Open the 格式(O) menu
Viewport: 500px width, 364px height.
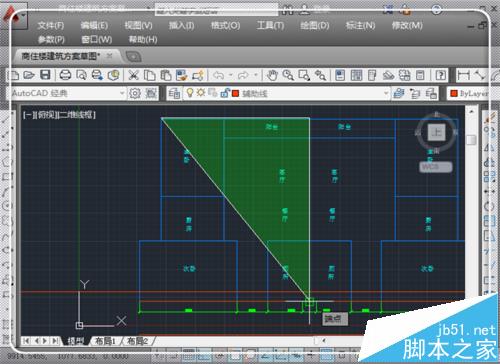click(x=226, y=25)
